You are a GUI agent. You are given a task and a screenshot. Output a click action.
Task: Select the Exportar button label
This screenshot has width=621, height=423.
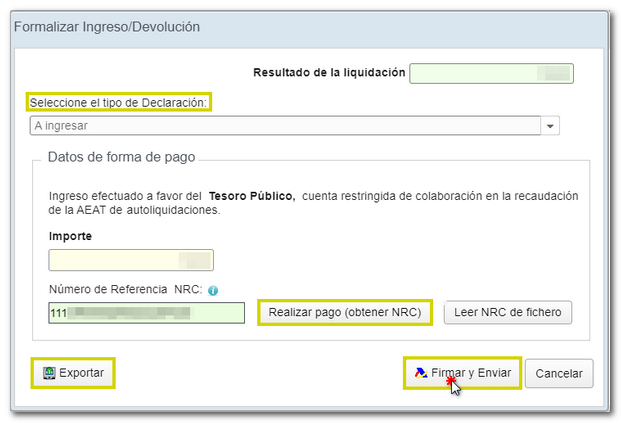[x=81, y=373]
